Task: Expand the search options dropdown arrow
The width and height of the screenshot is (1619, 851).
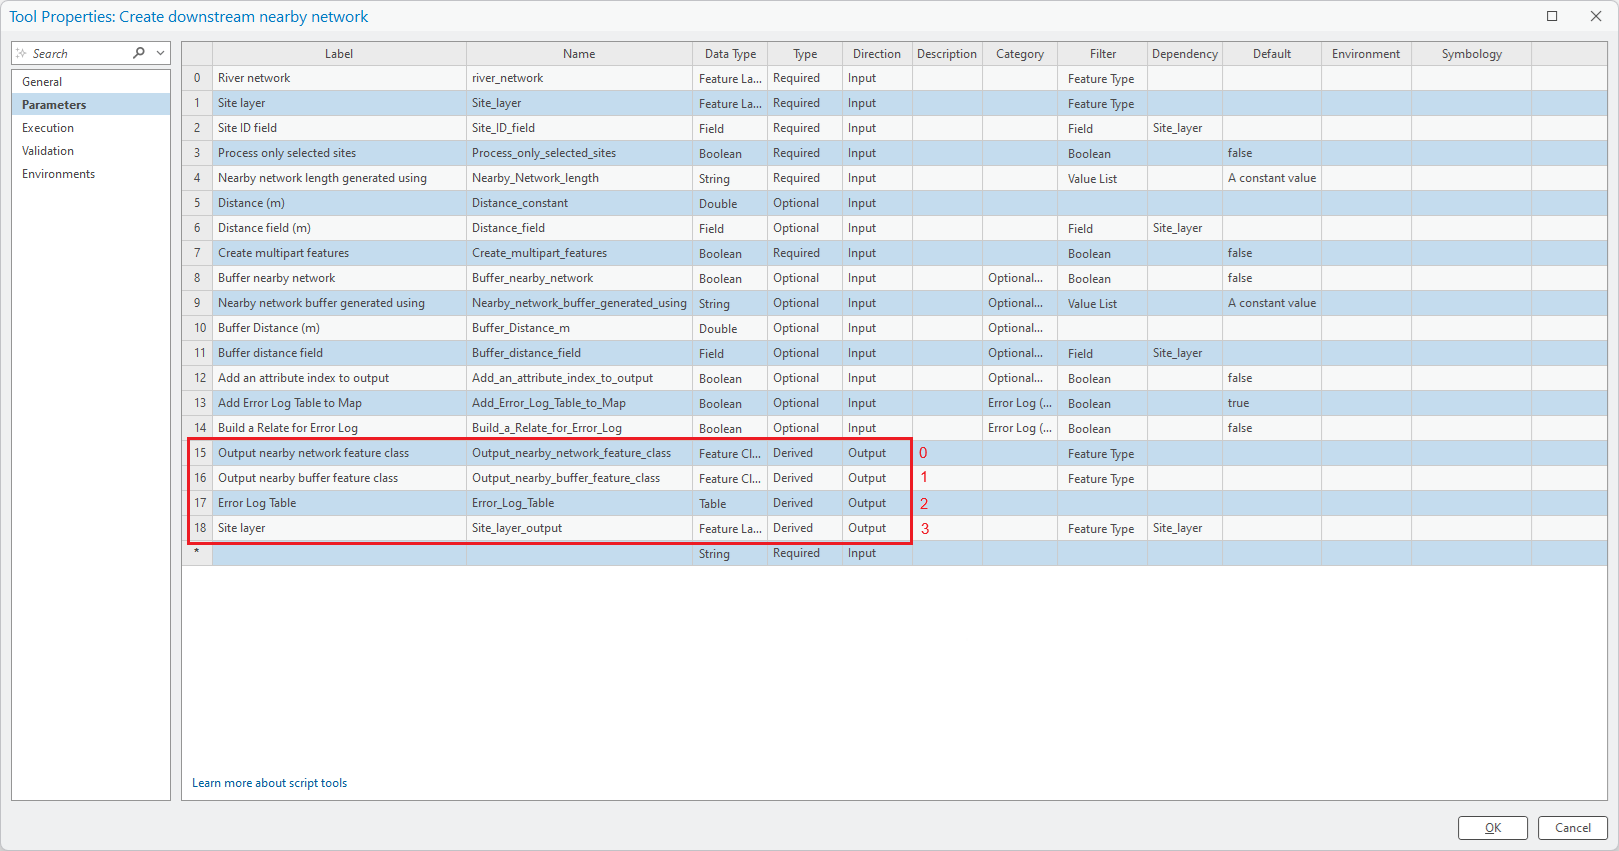Action: coord(160,53)
